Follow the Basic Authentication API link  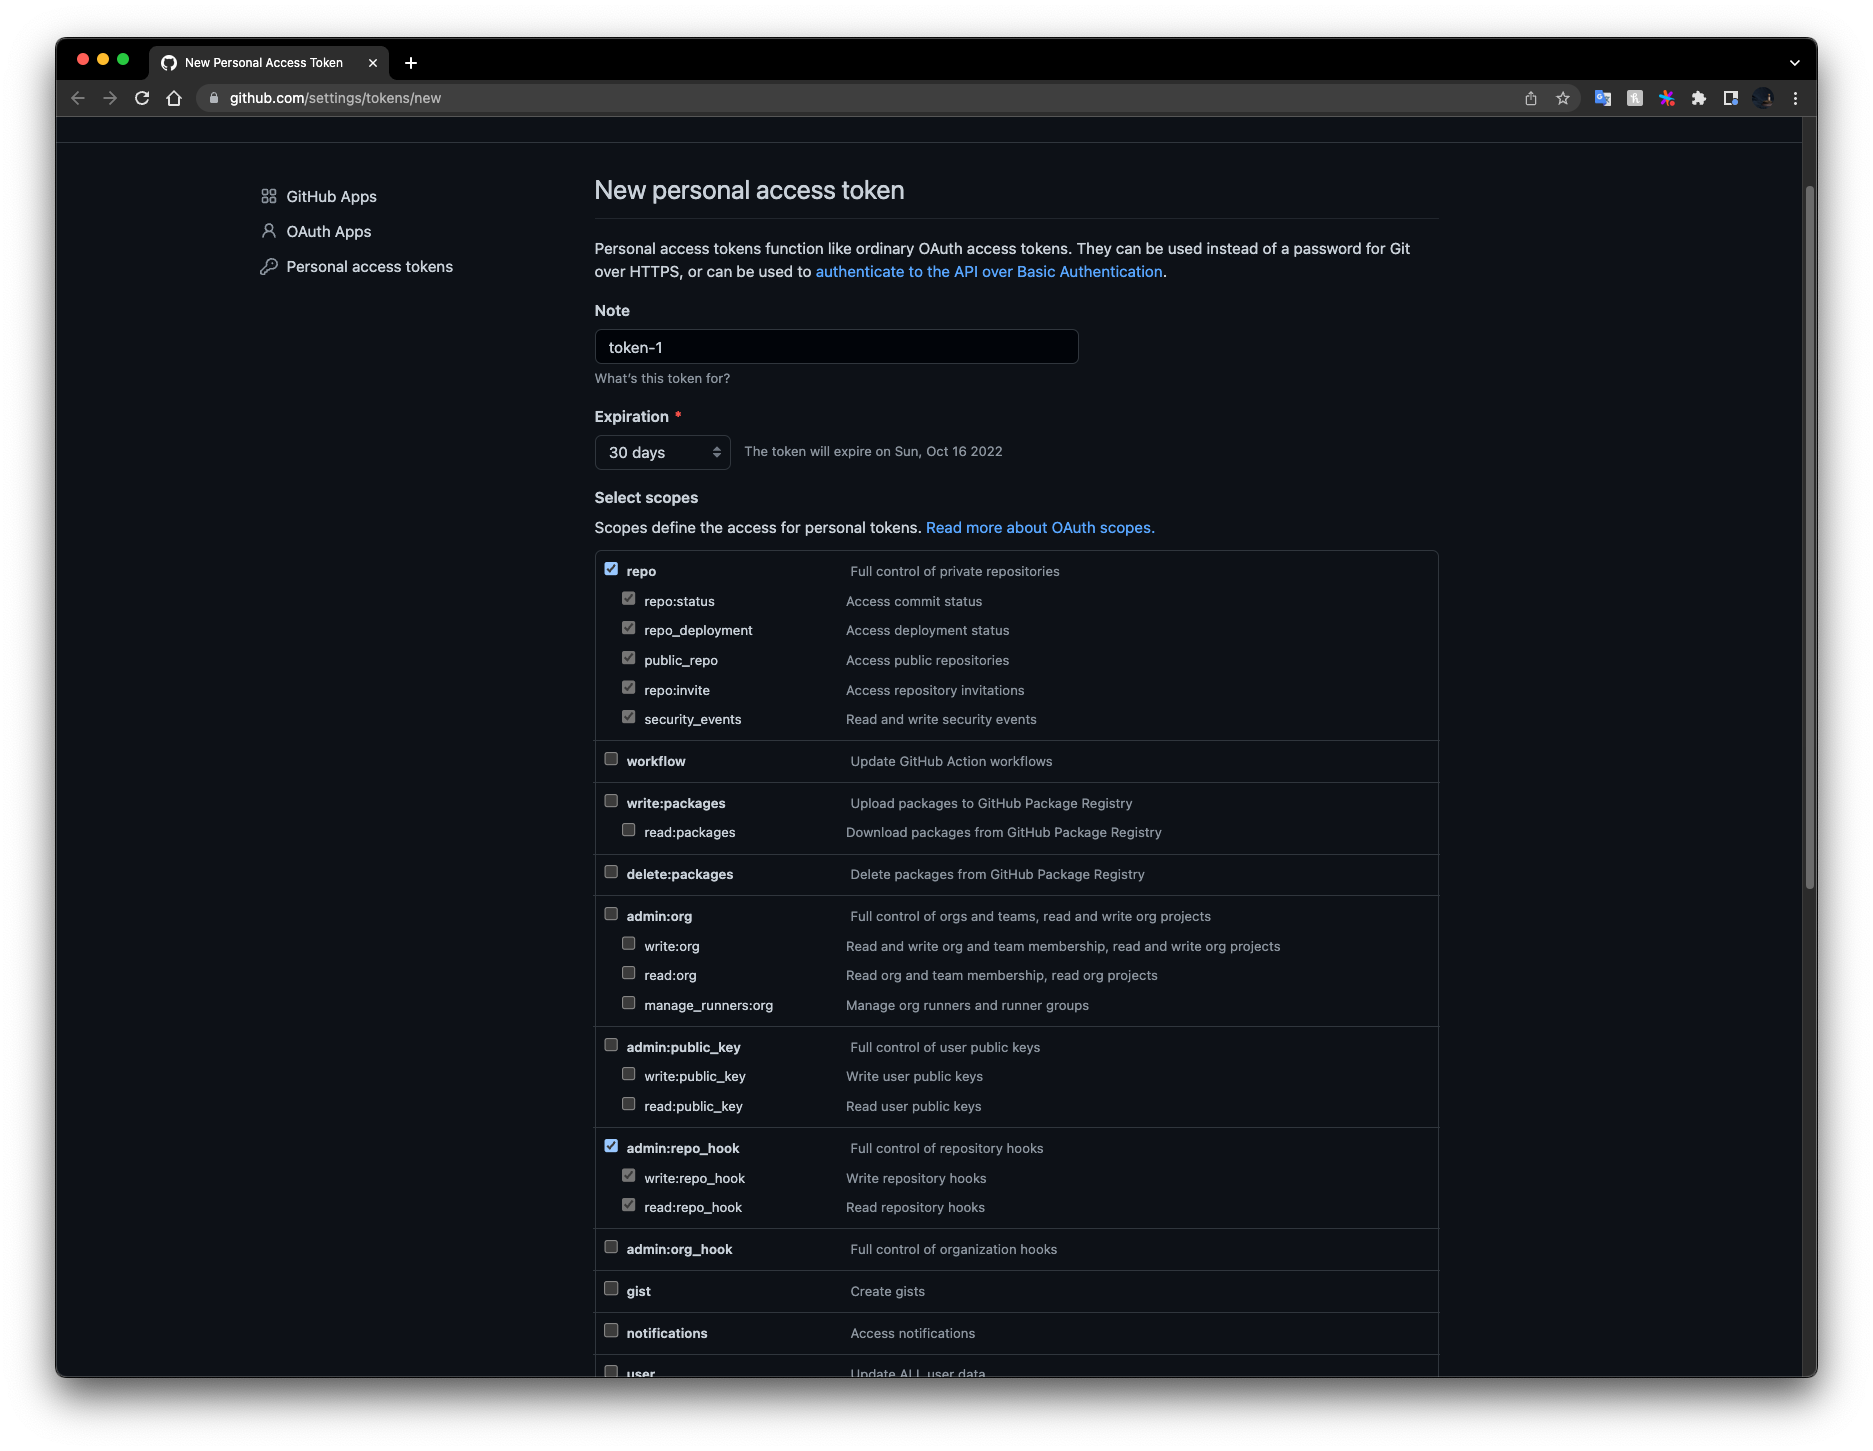[x=988, y=272]
